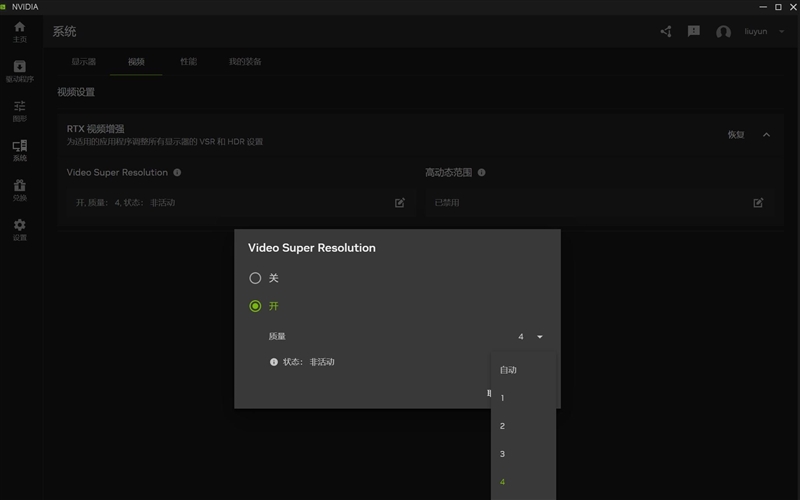Click the share icon in header
This screenshot has height=500, width=800.
(666, 32)
